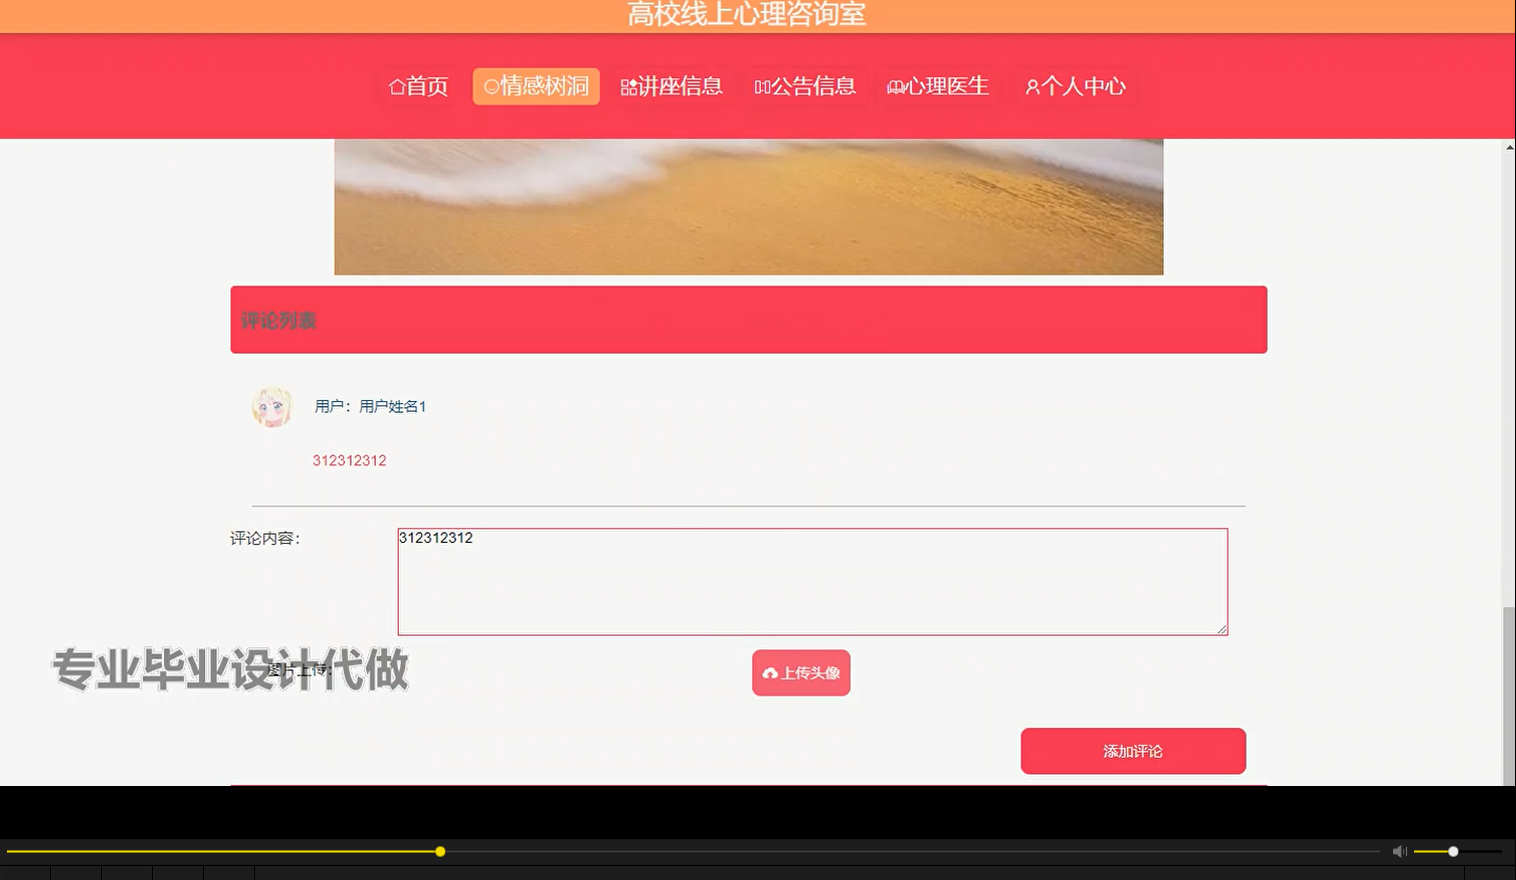Click the commenter's avatar thumbnail
This screenshot has height=880, width=1516.
click(271, 407)
